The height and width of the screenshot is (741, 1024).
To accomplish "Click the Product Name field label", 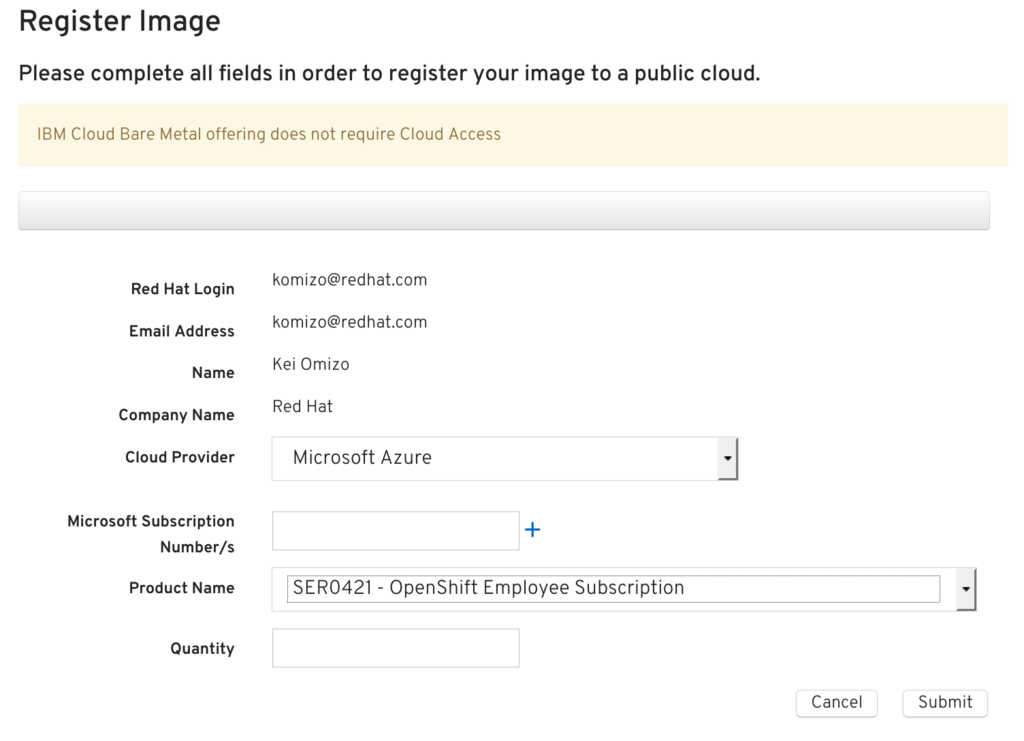I will (x=182, y=588).
